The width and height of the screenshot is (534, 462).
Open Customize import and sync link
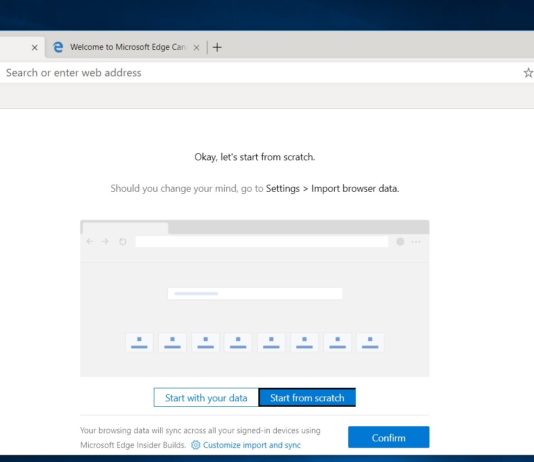(x=252, y=445)
